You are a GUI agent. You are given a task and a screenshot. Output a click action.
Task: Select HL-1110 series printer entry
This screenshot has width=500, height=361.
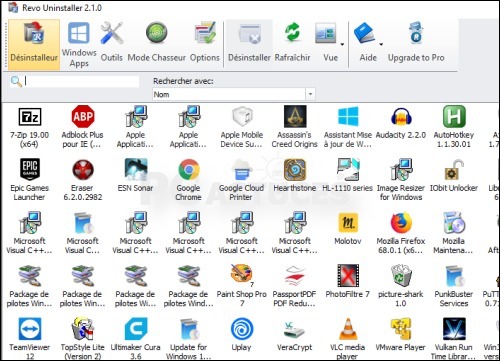348,176
